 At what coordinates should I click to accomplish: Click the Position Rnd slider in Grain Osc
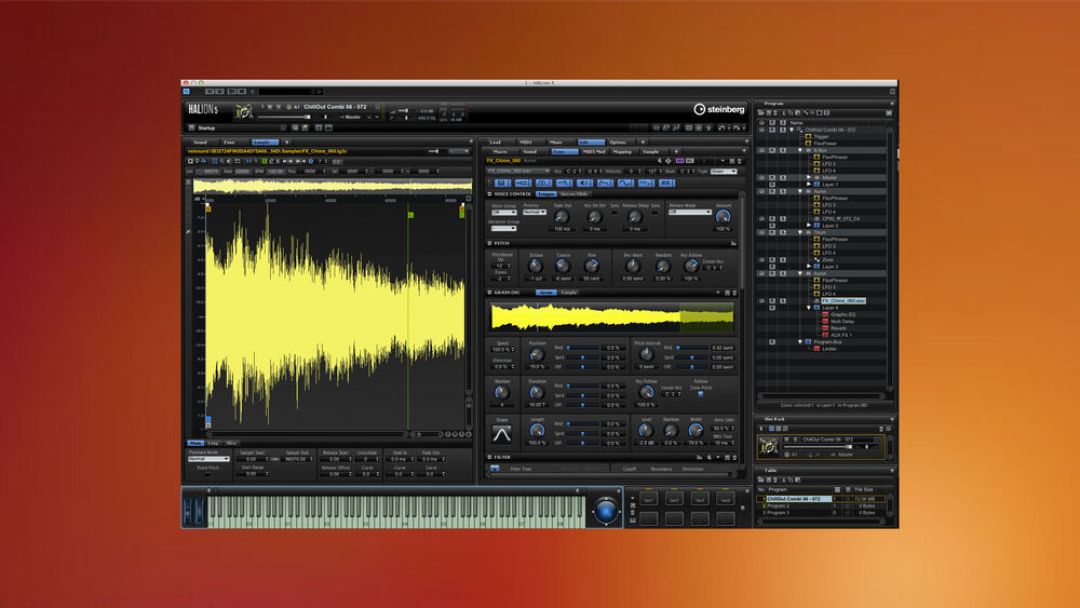tap(583, 348)
